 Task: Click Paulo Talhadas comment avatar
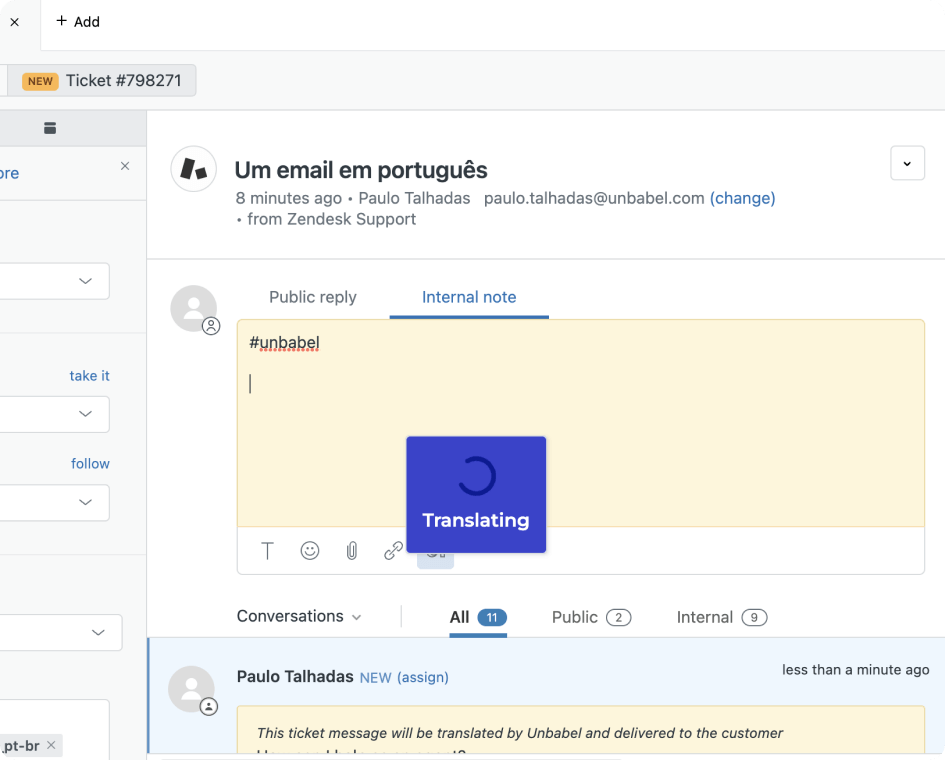coord(192,689)
